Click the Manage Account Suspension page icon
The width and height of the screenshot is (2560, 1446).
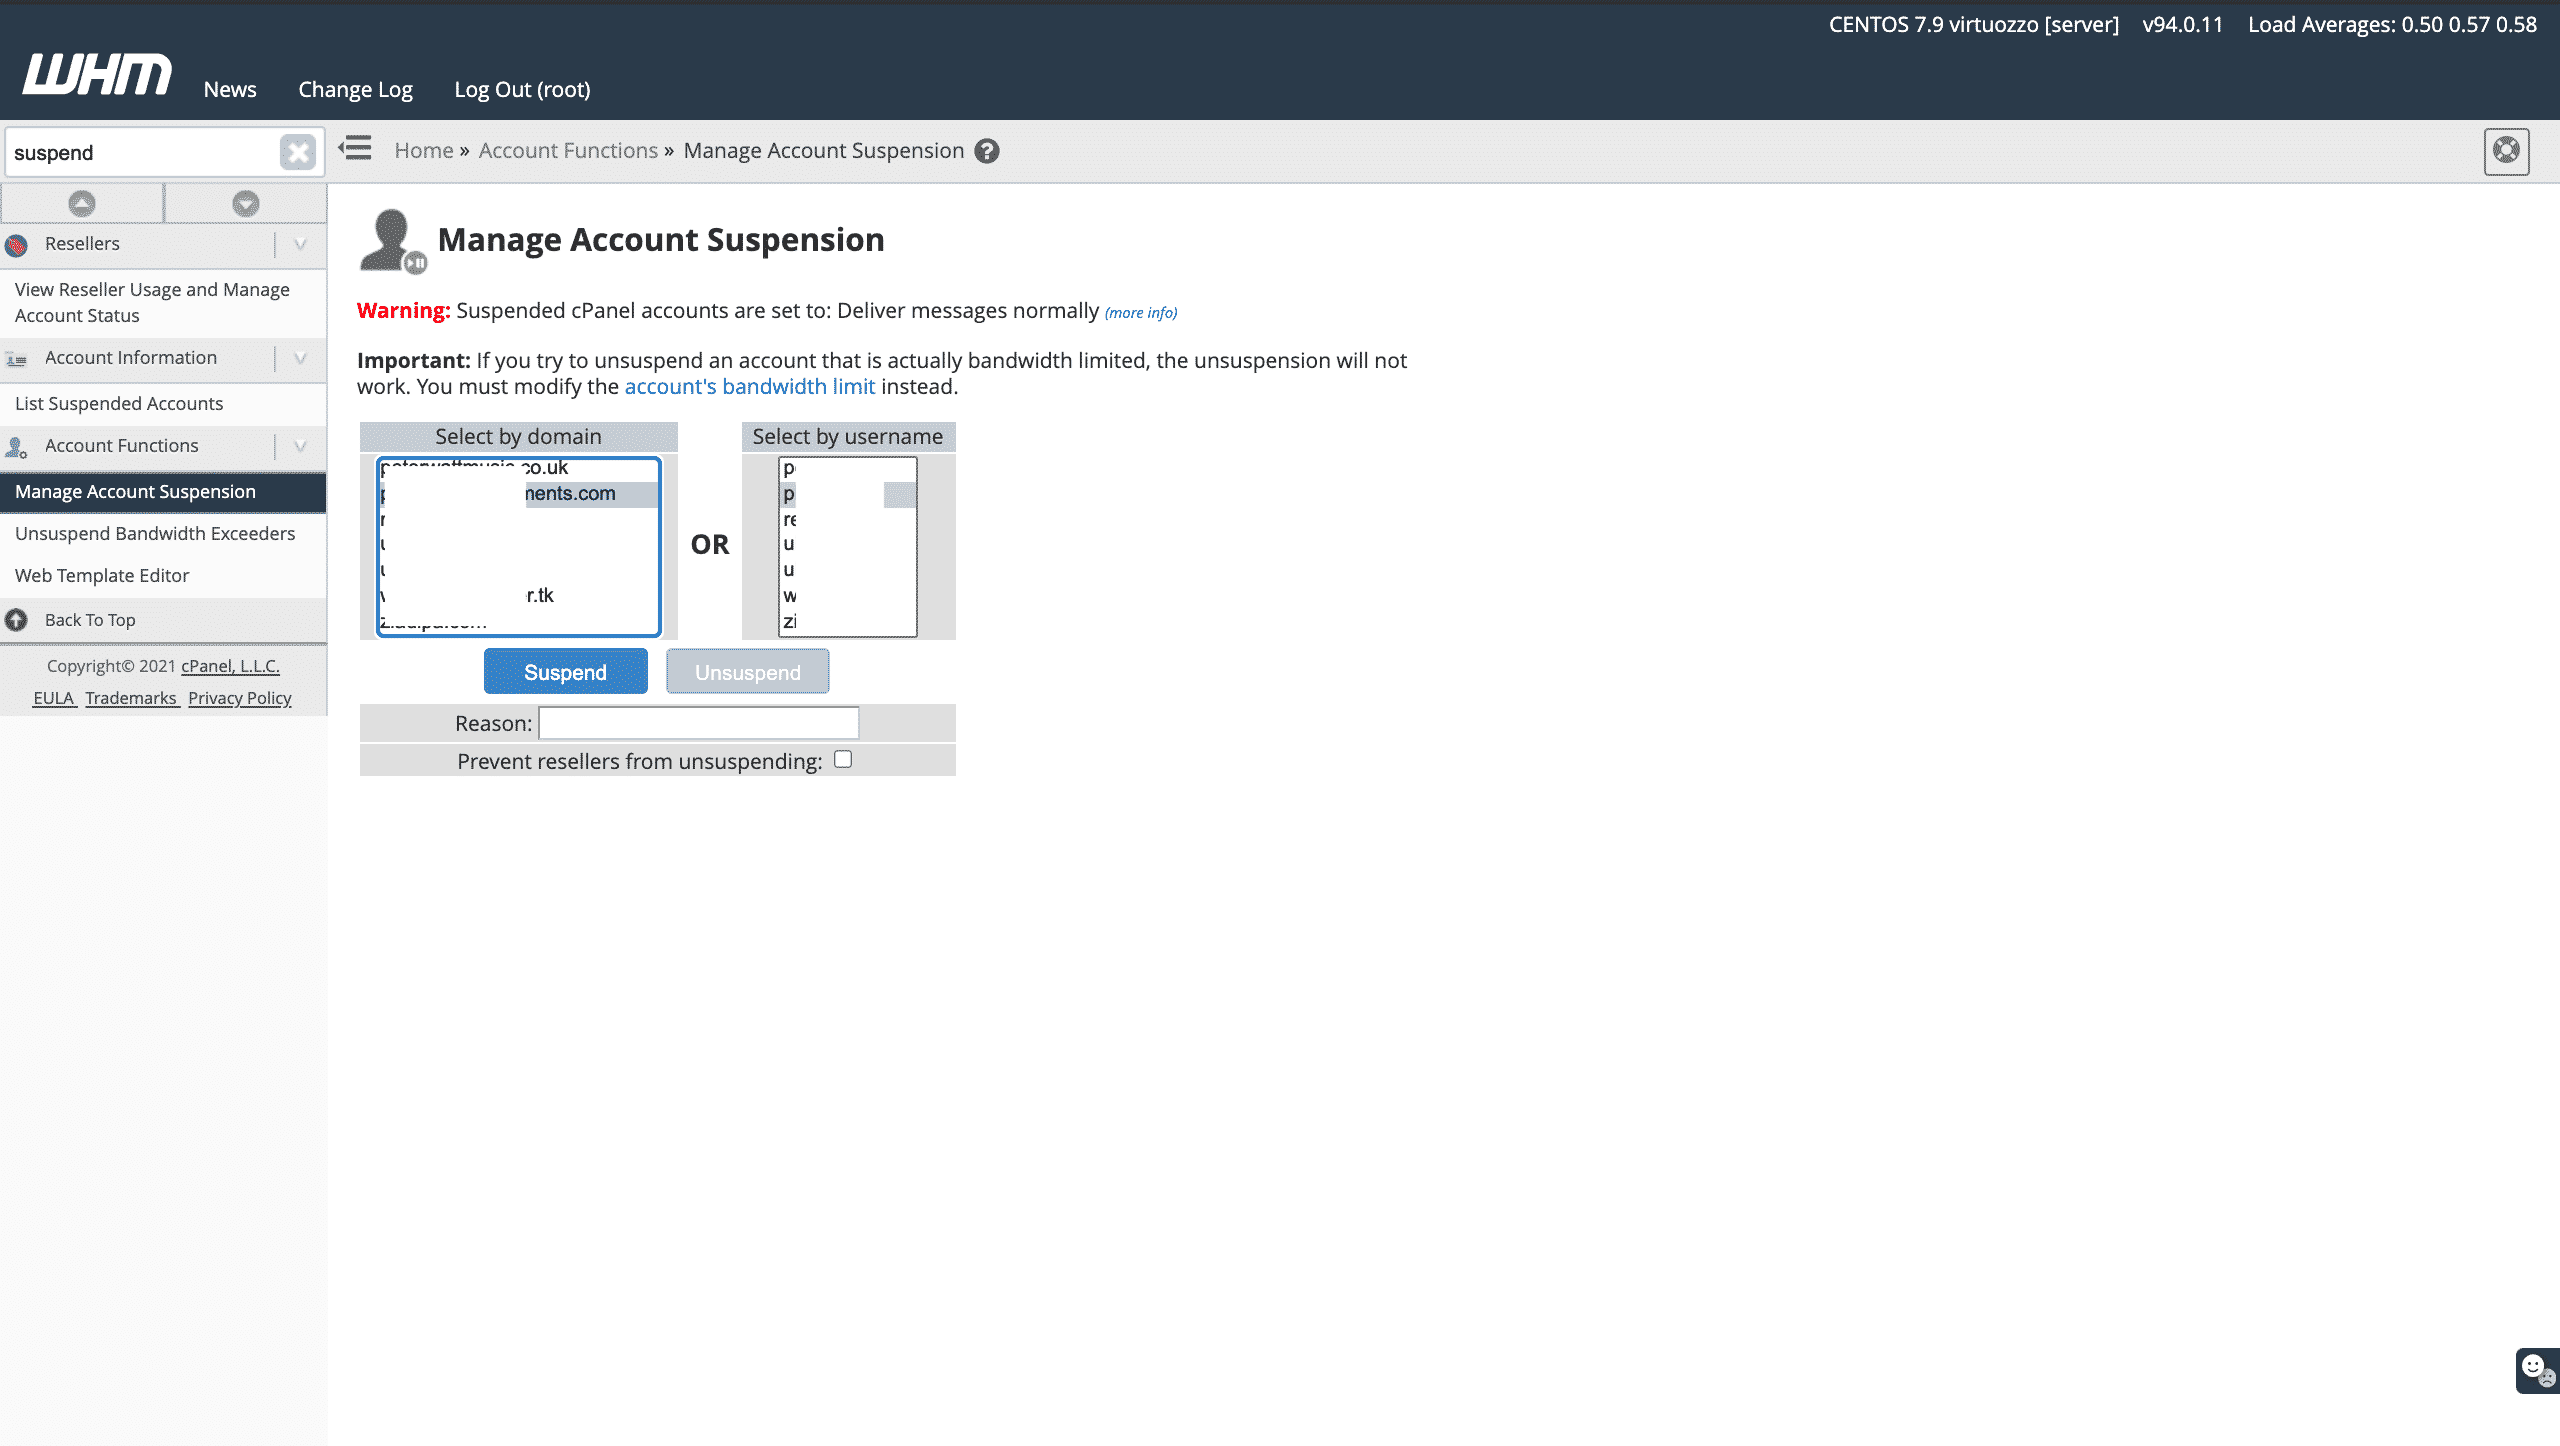392,241
